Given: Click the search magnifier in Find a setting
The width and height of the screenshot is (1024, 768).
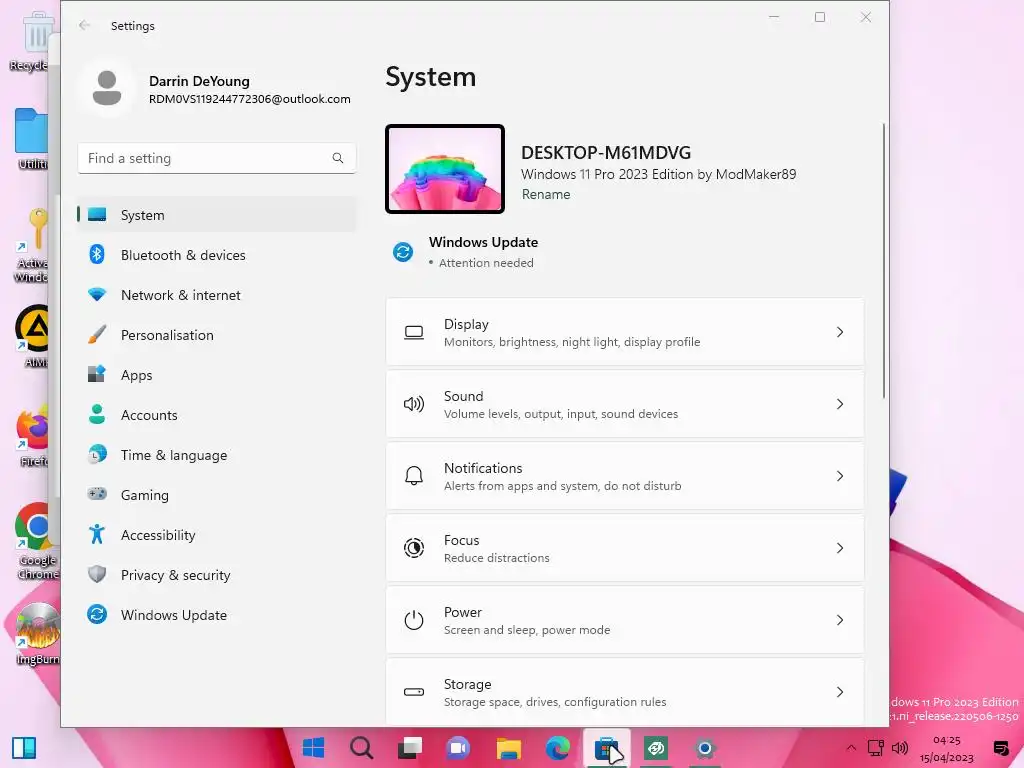Looking at the screenshot, I should click(338, 158).
